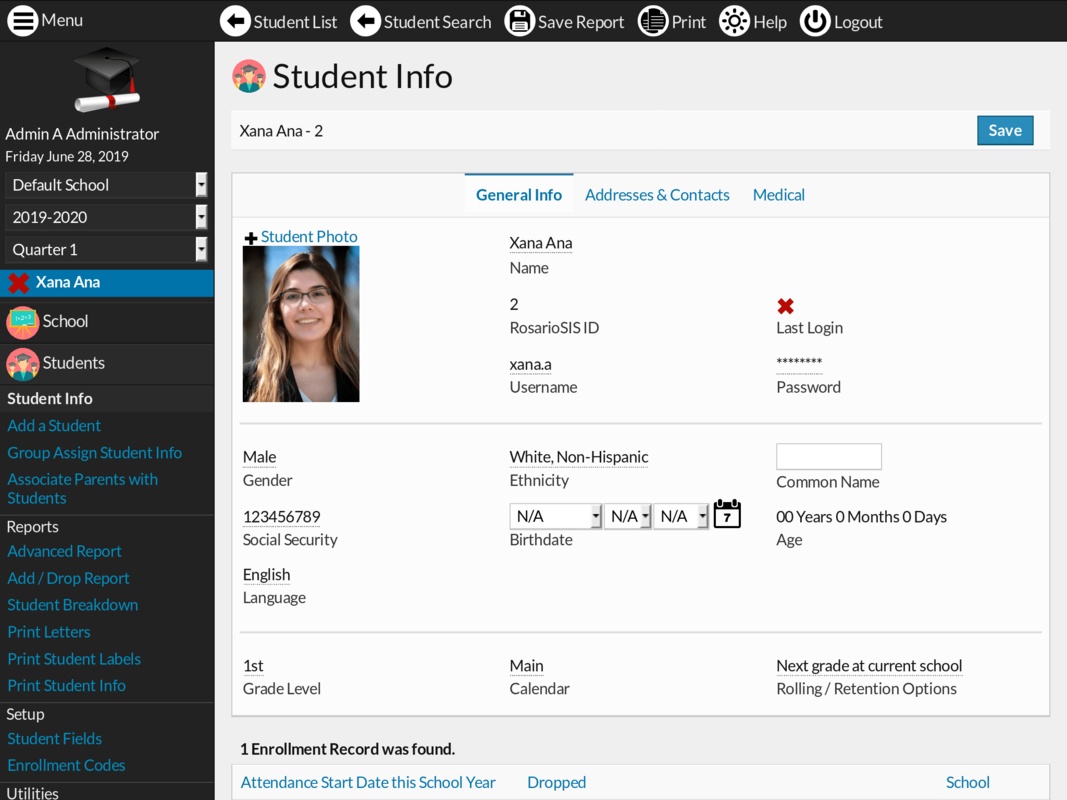This screenshot has width=1067, height=800.
Task: Click the Logout power icon
Action: [815, 21]
